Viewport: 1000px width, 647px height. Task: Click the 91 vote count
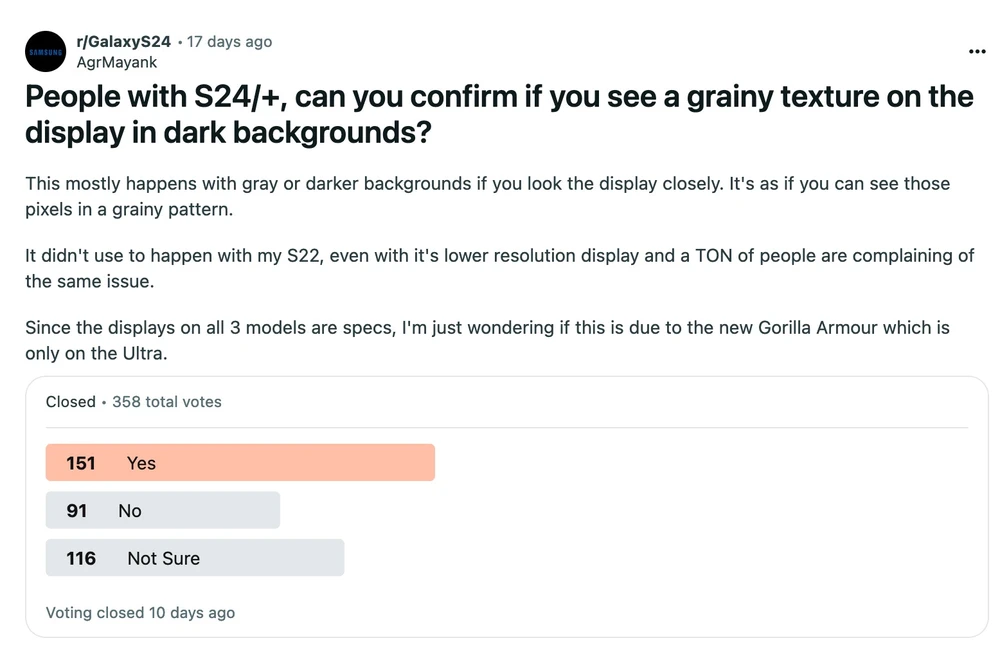pos(77,511)
